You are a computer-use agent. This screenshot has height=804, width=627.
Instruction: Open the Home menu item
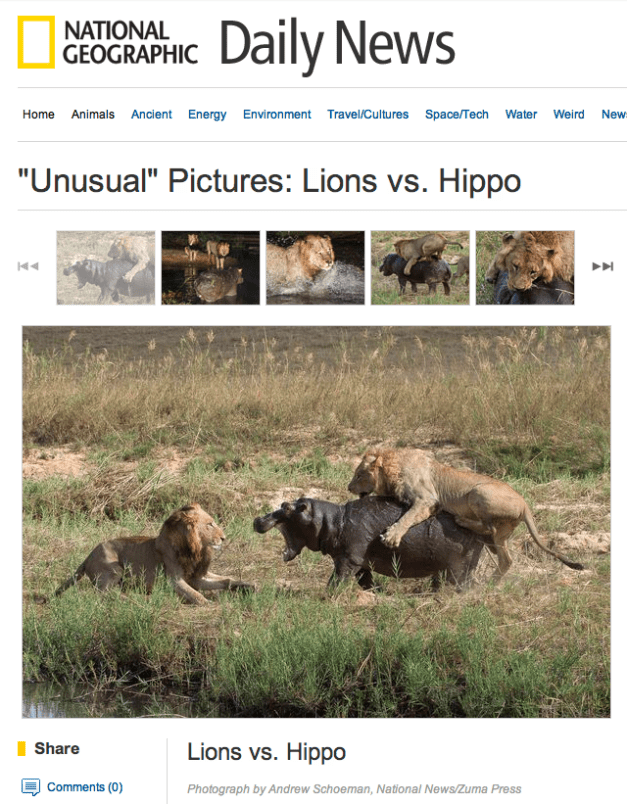(38, 114)
